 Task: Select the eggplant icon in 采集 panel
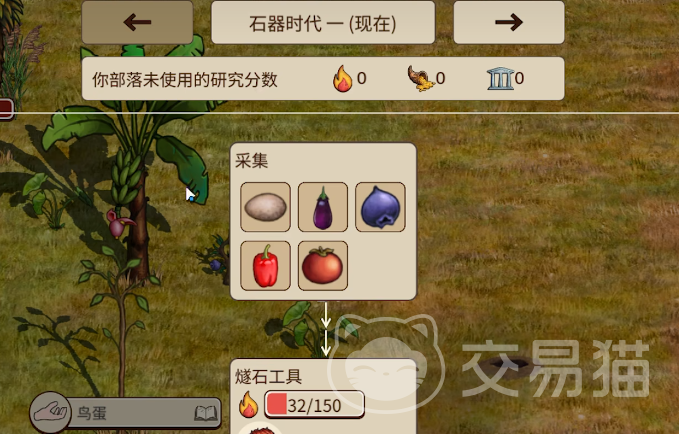pyautogui.click(x=323, y=207)
